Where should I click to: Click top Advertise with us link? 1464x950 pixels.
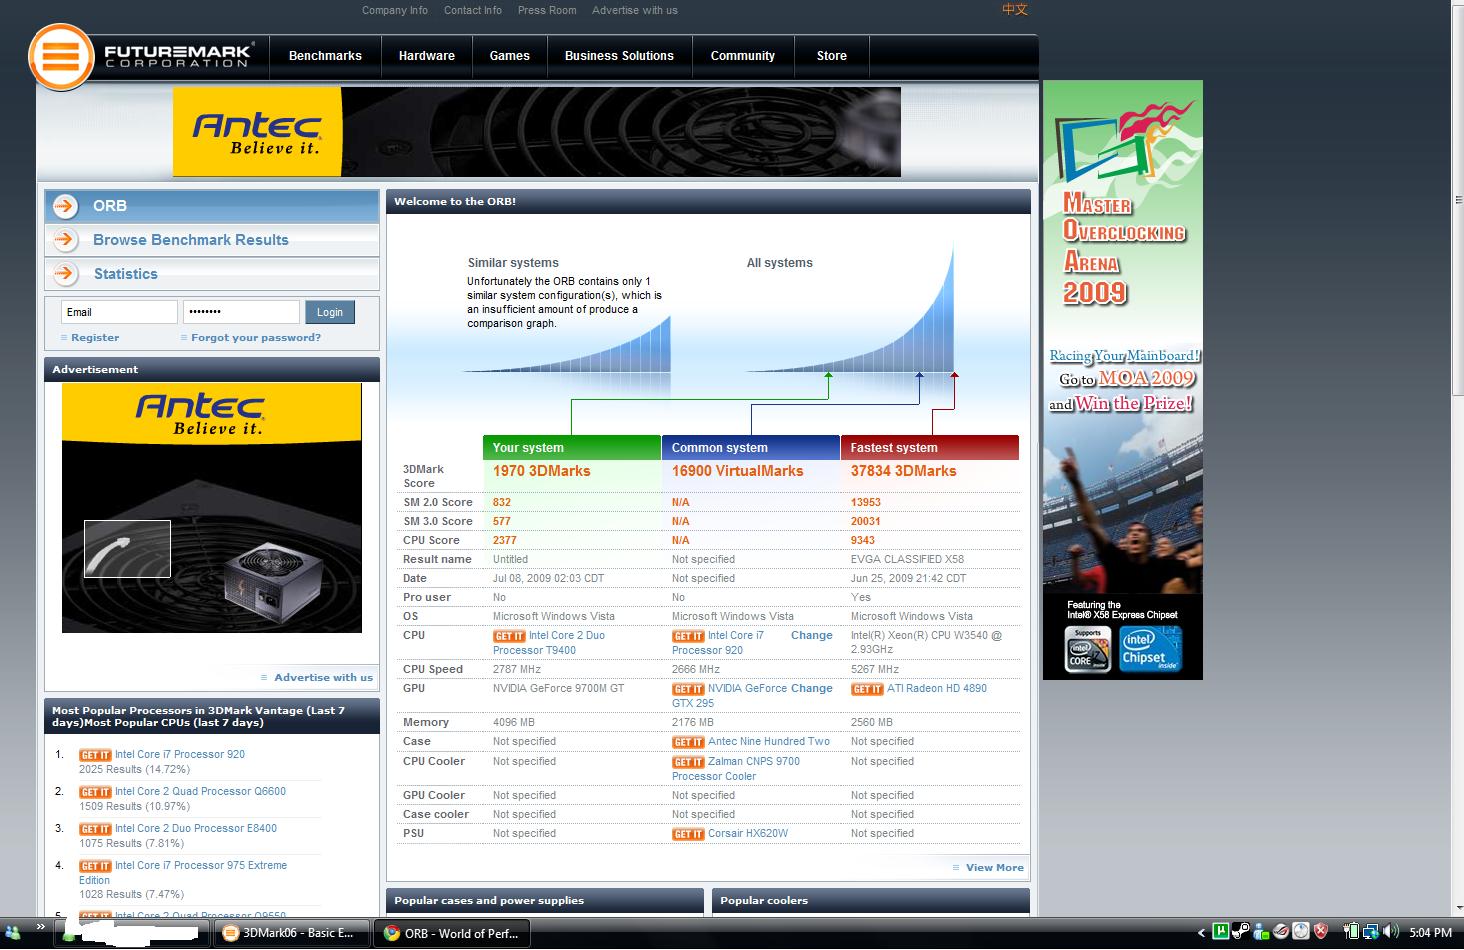[635, 10]
